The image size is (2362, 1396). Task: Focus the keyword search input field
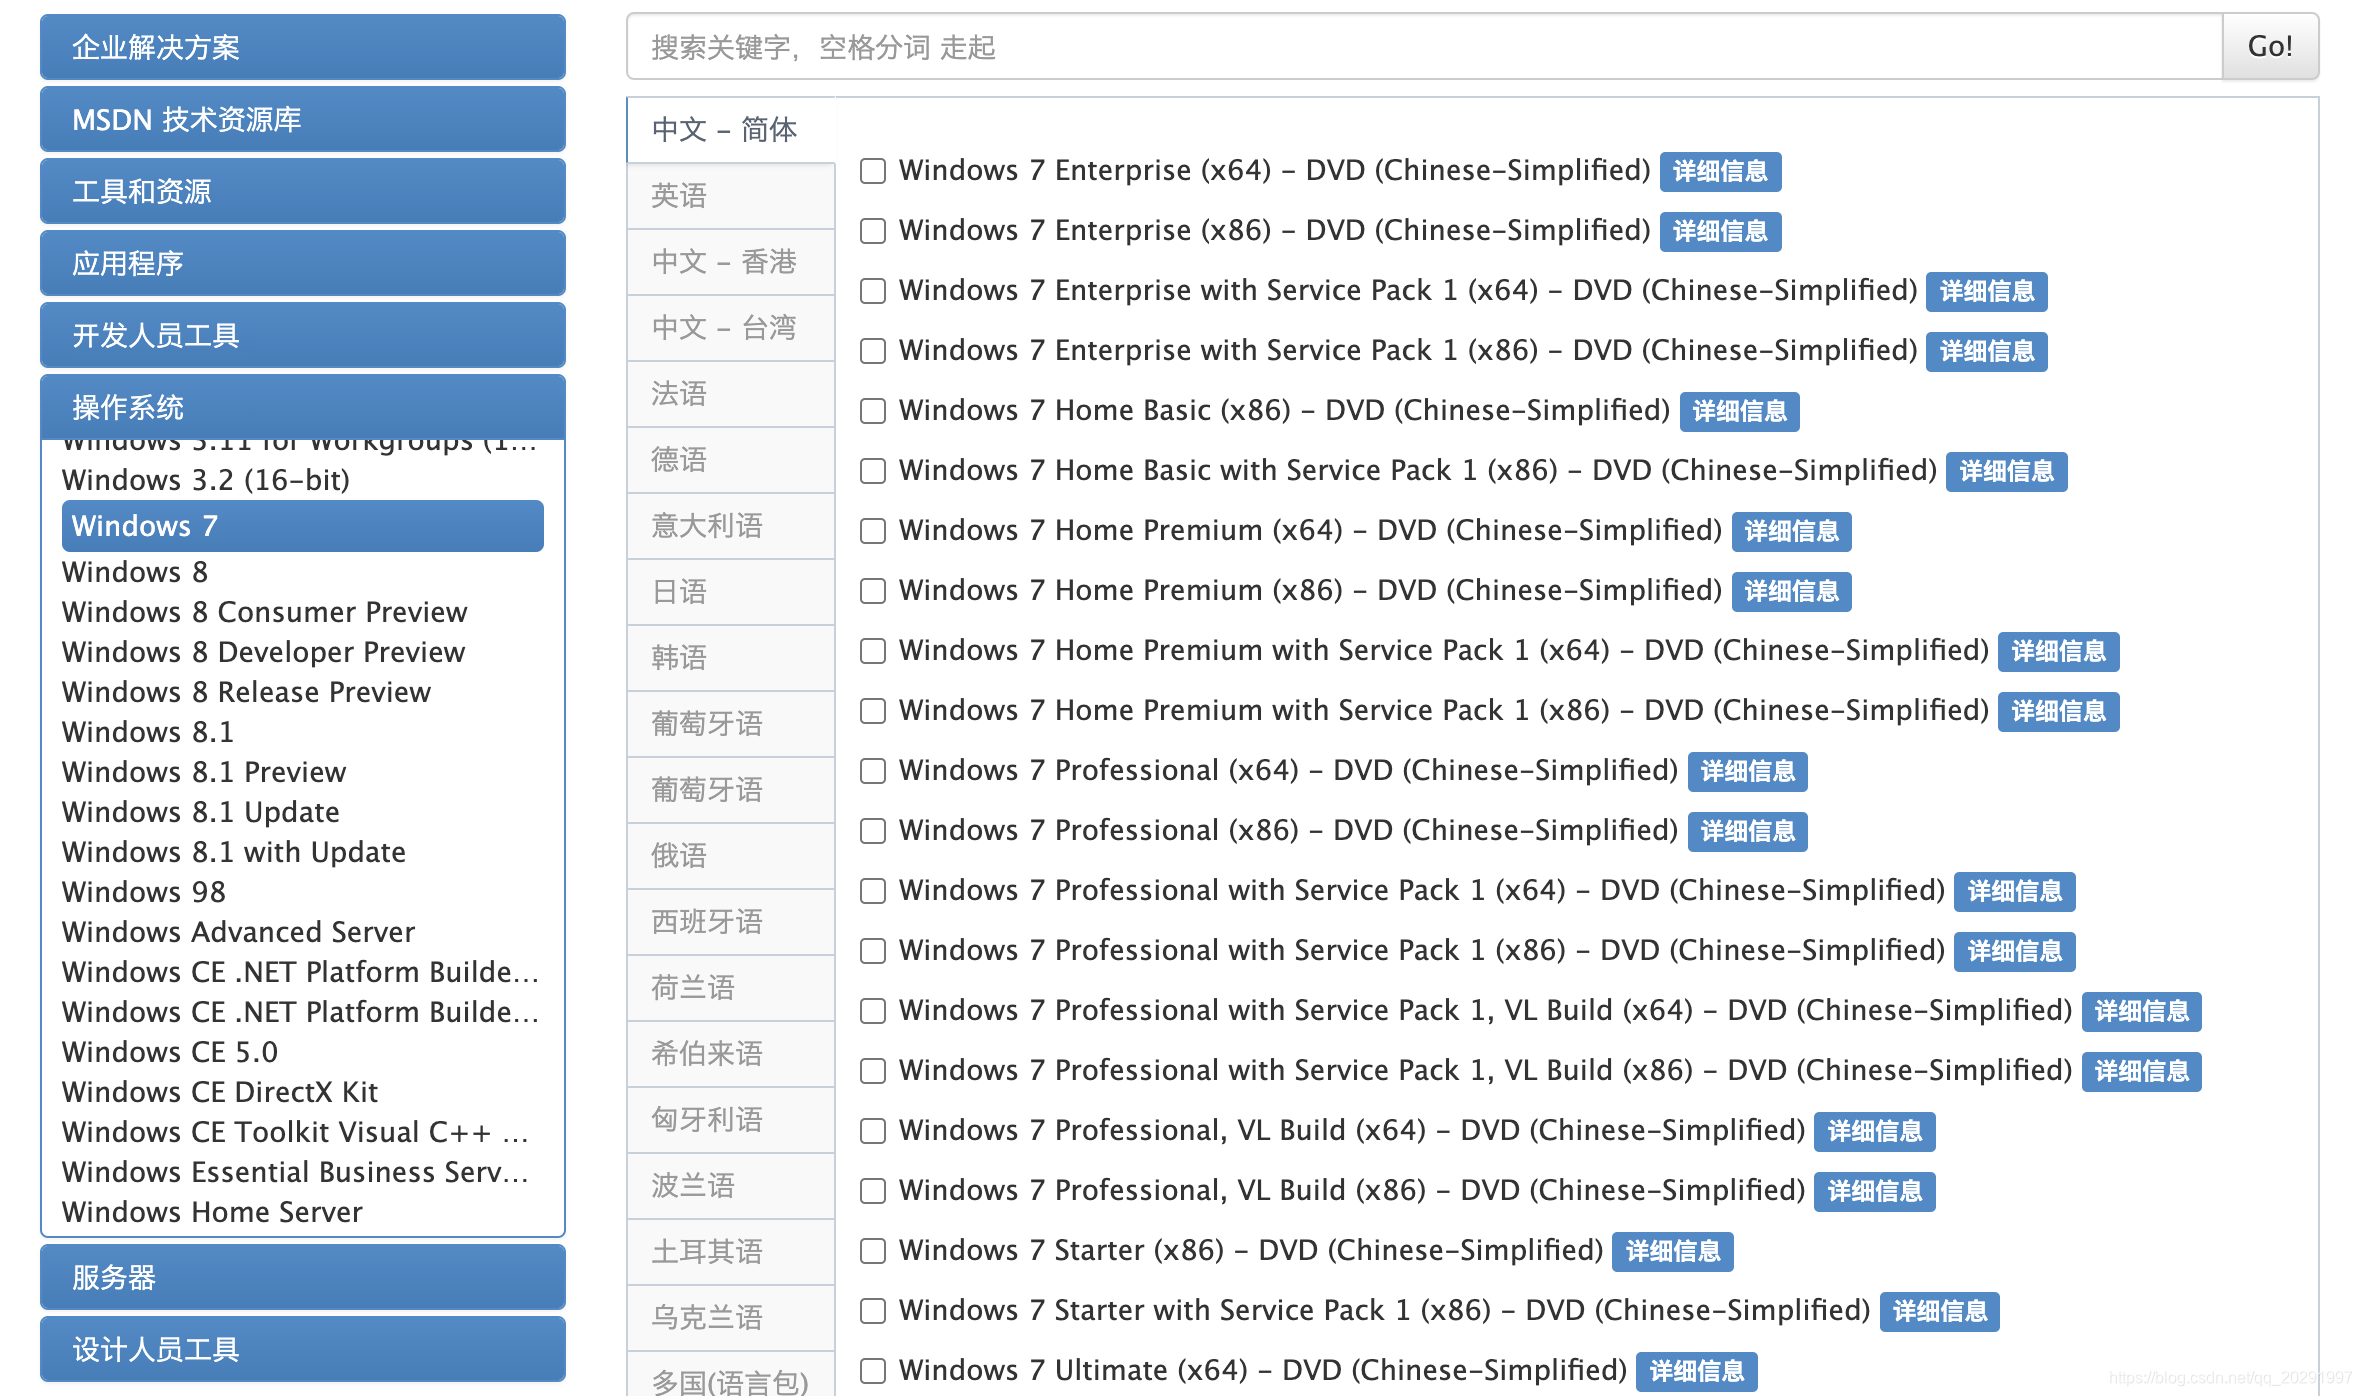pos(1424,46)
